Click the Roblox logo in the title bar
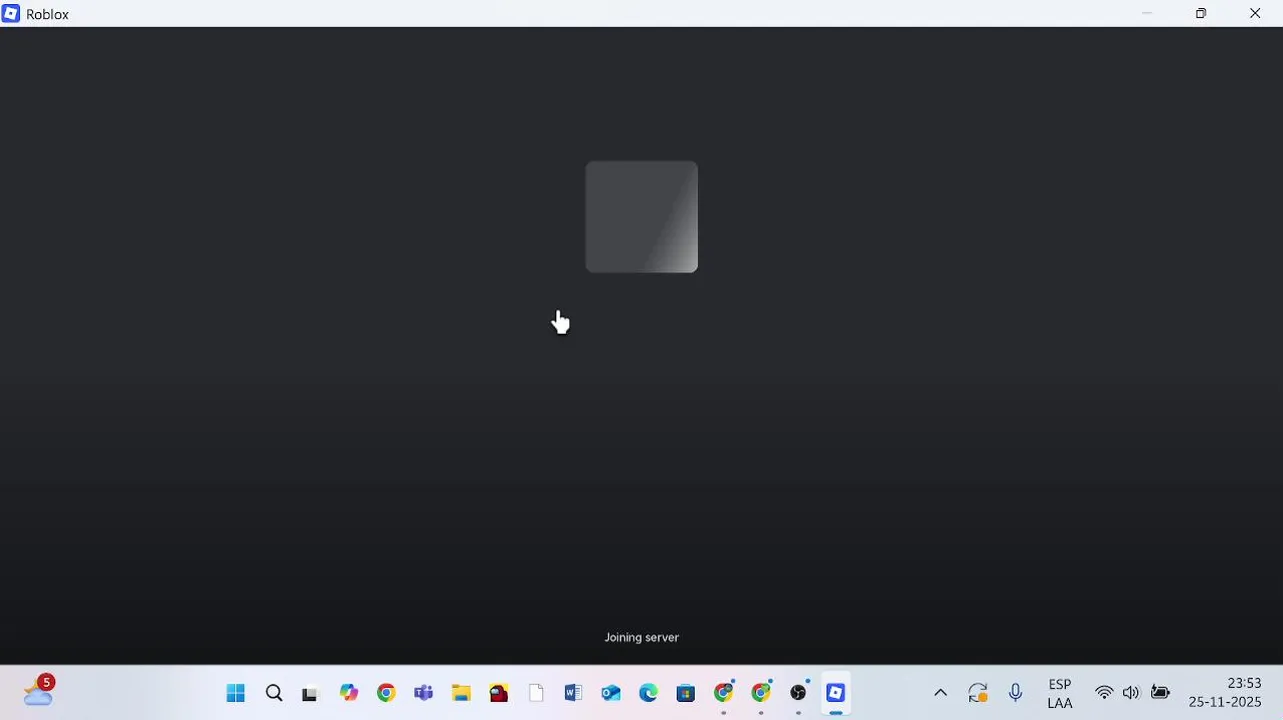Viewport: 1283px width, 720px height. [x=11, y=14]
